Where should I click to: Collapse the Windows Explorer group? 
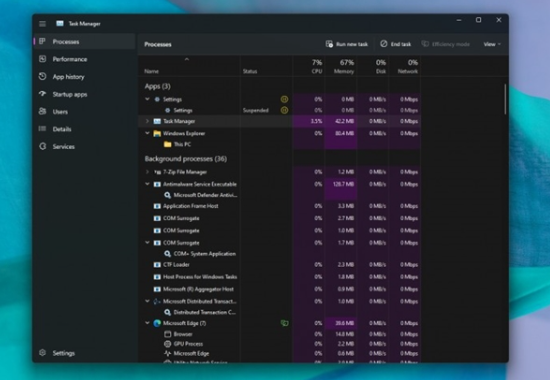[x=147, y=133]
